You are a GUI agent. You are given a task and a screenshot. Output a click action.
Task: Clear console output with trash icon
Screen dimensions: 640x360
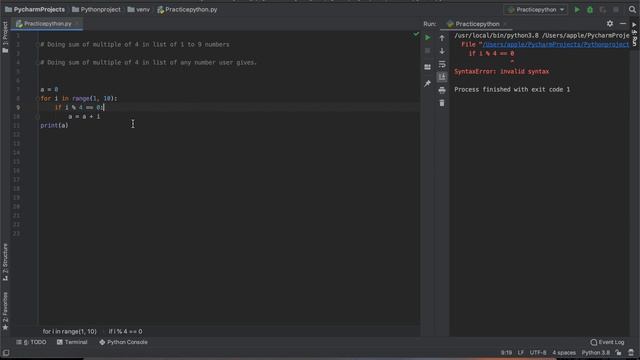tap(442, 103)
